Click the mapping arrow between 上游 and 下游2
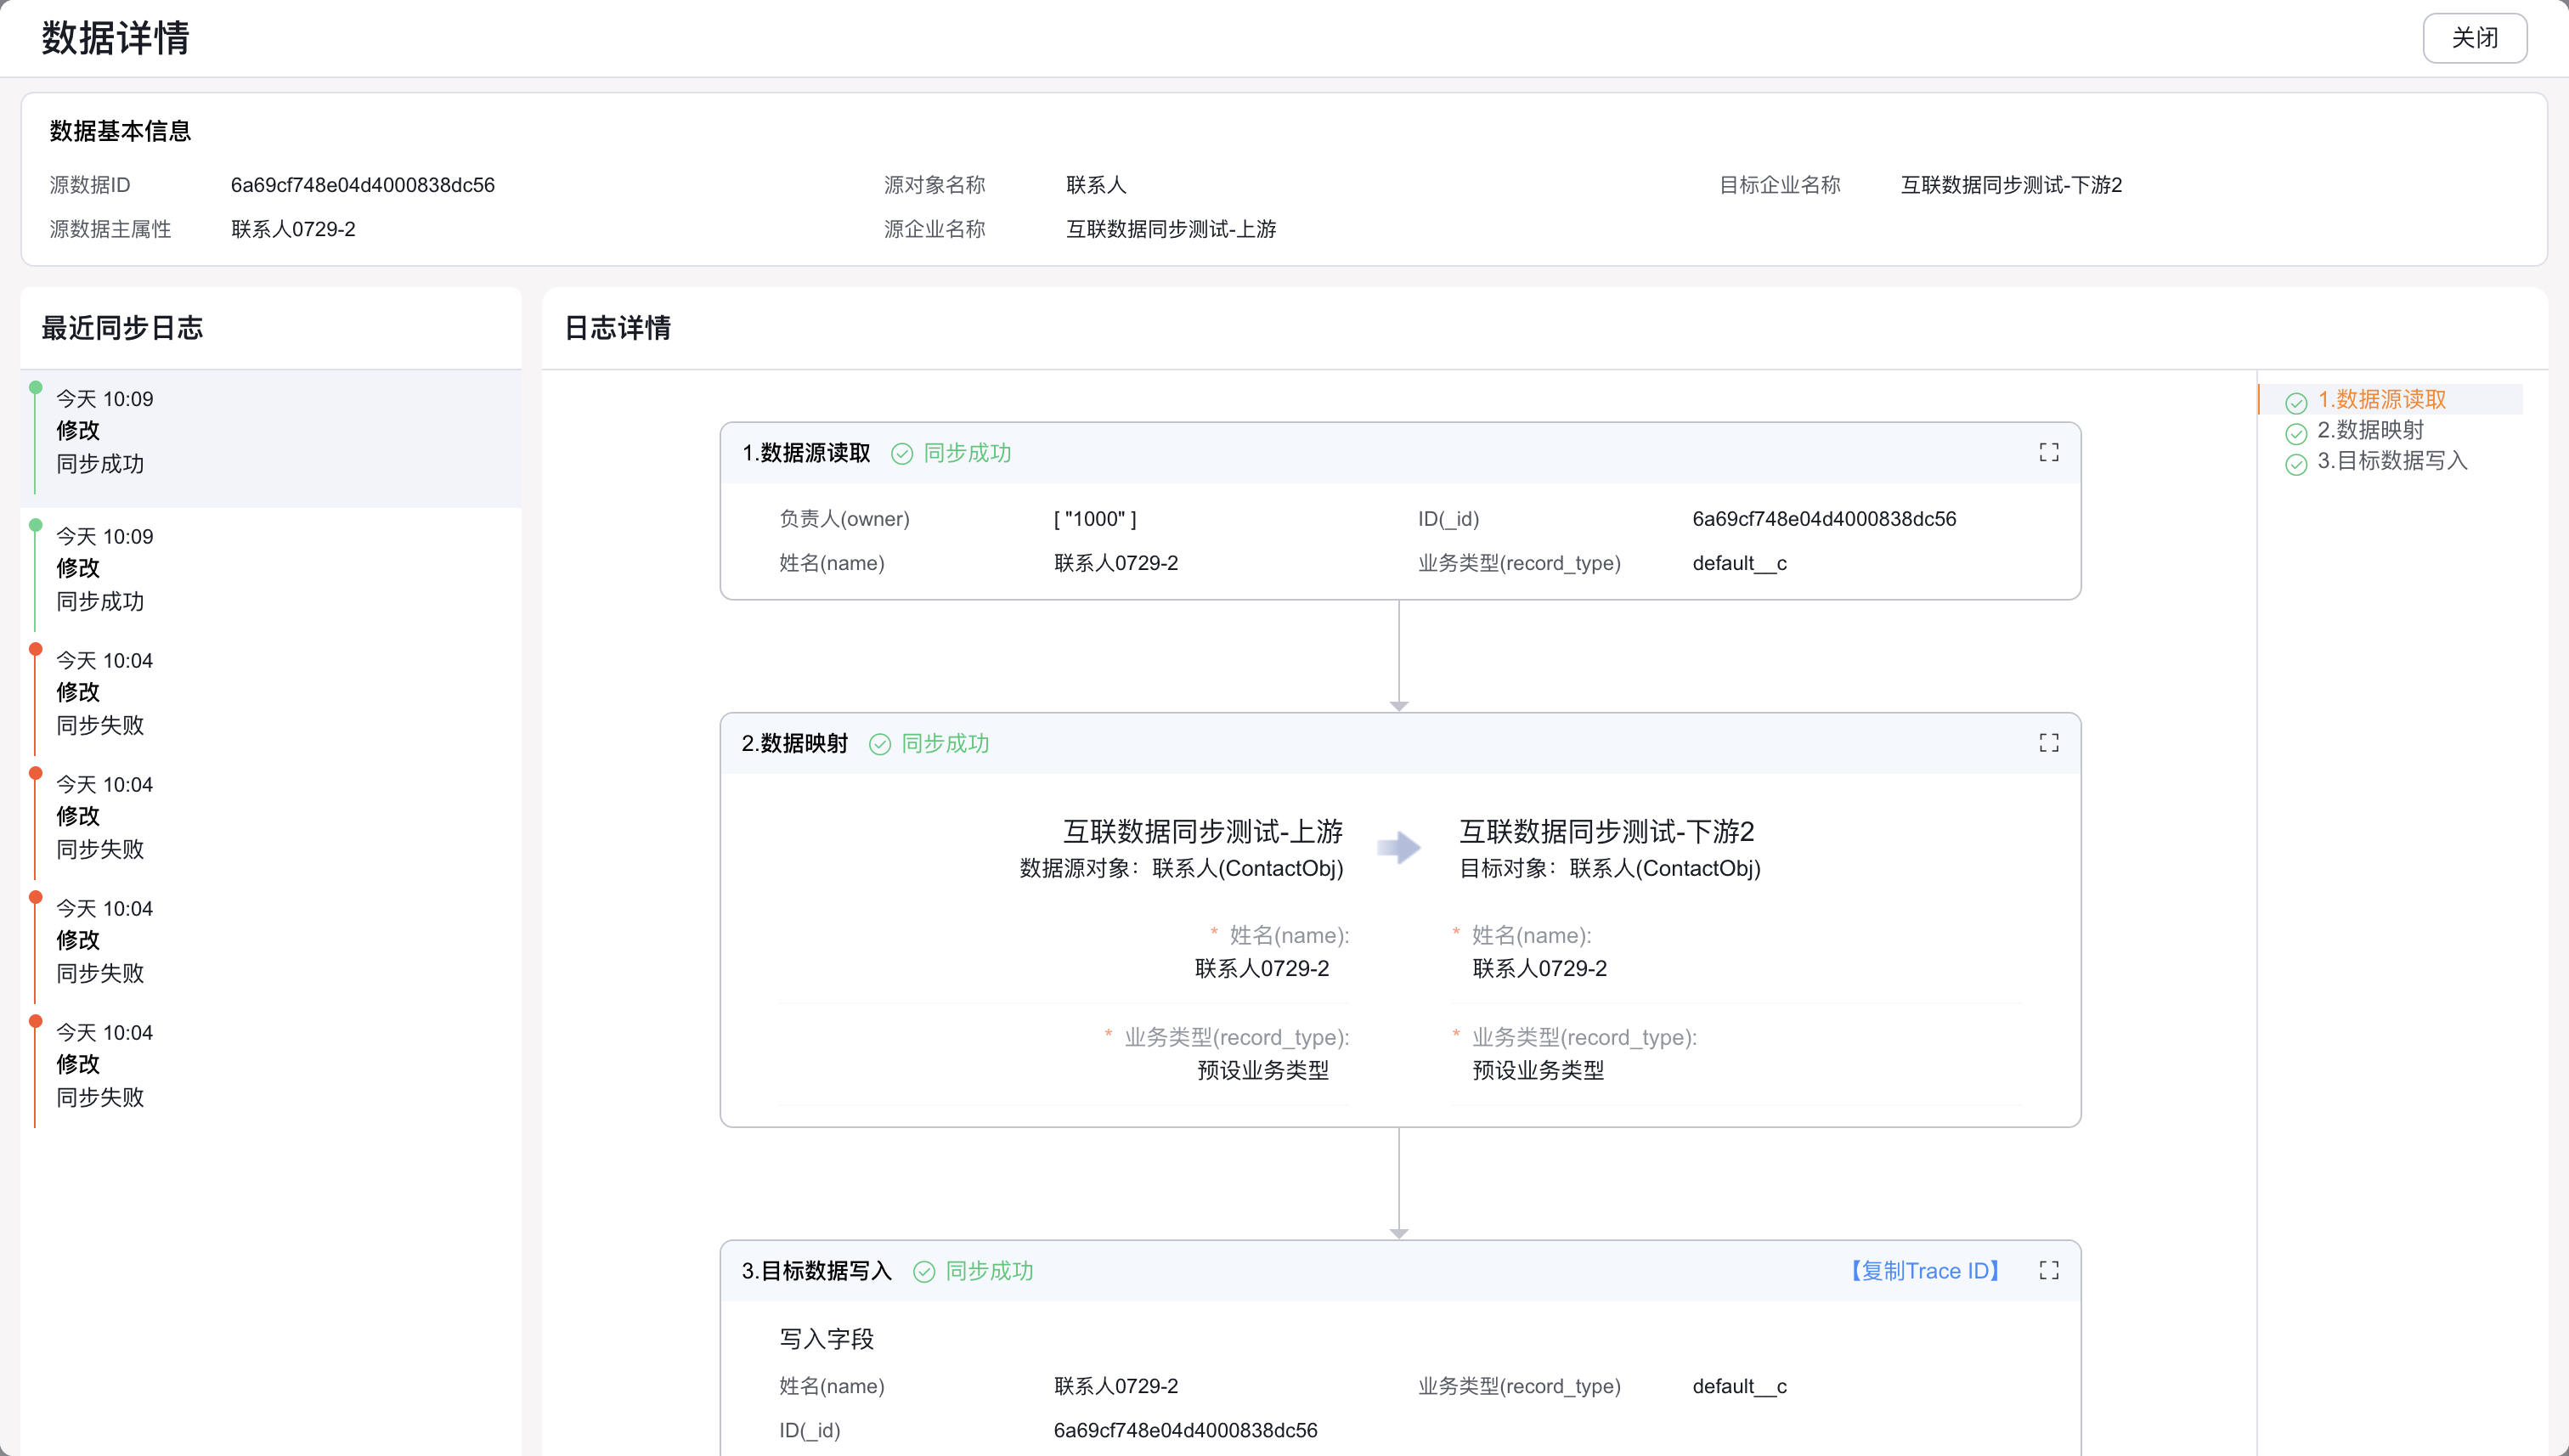Screen dimensions: 2569x1456 tap(1399, 848)
